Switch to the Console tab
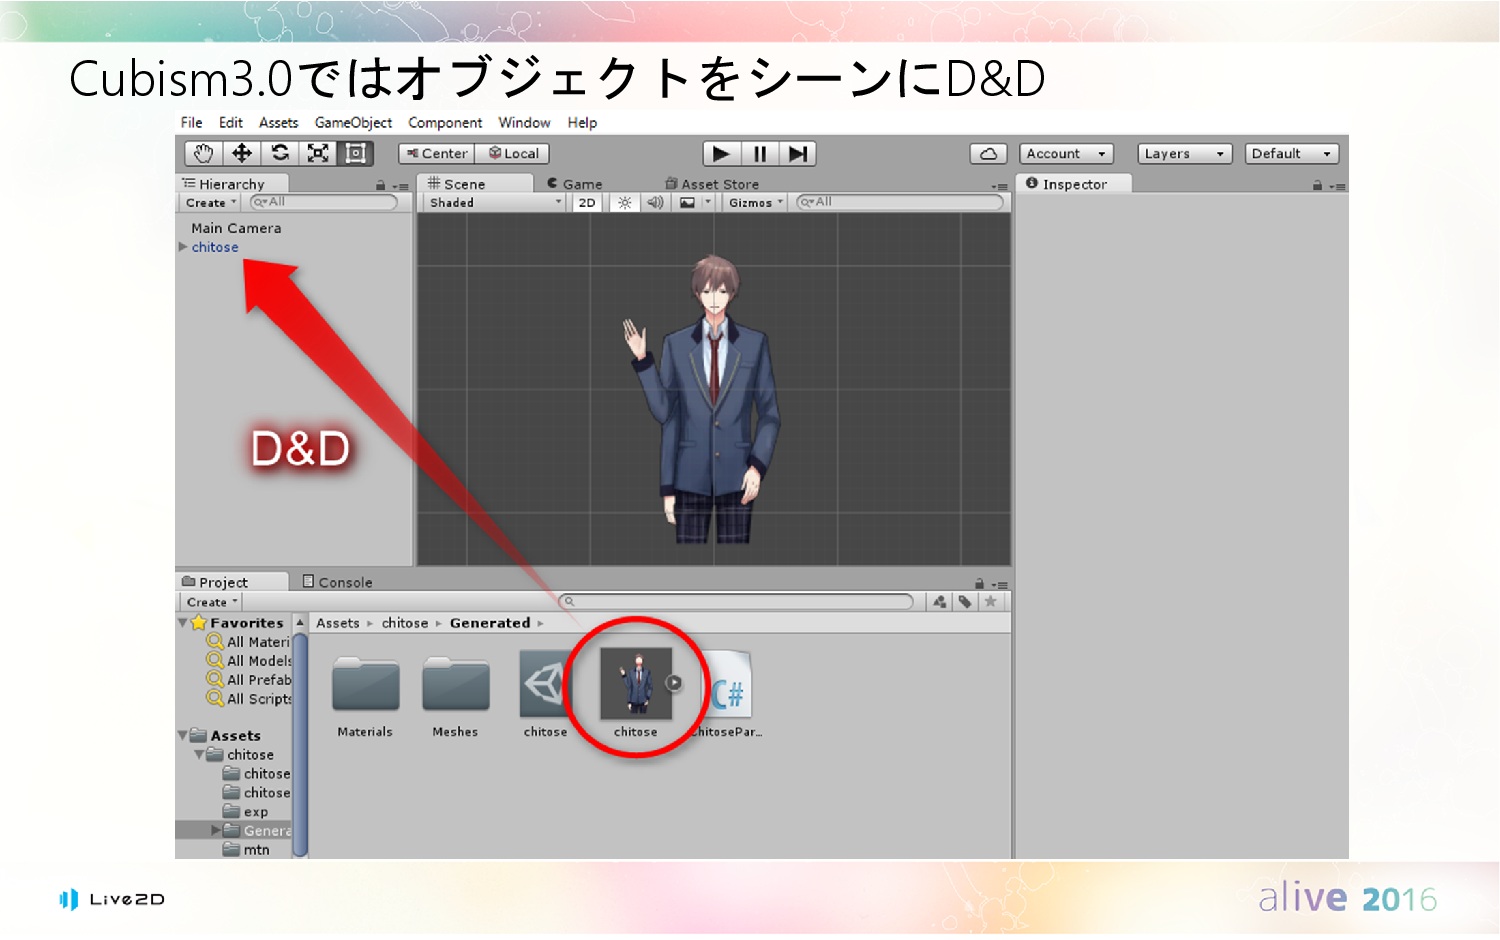This screenshot has height=940, width=1500. [x=337, y=582]
